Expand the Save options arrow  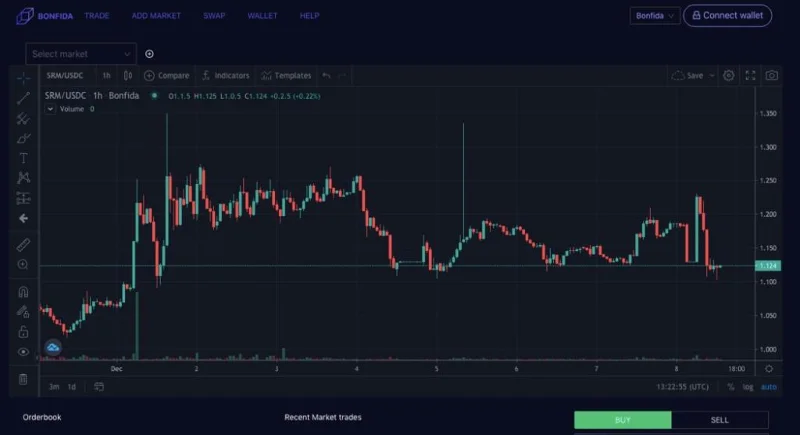tap(712, 75)
